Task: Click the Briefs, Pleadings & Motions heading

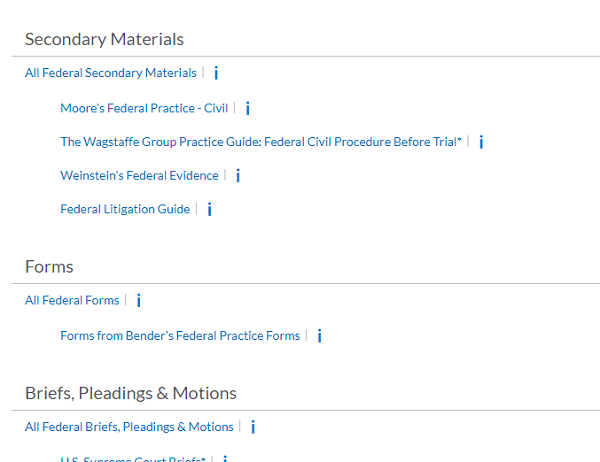Action: coord(131,393)
